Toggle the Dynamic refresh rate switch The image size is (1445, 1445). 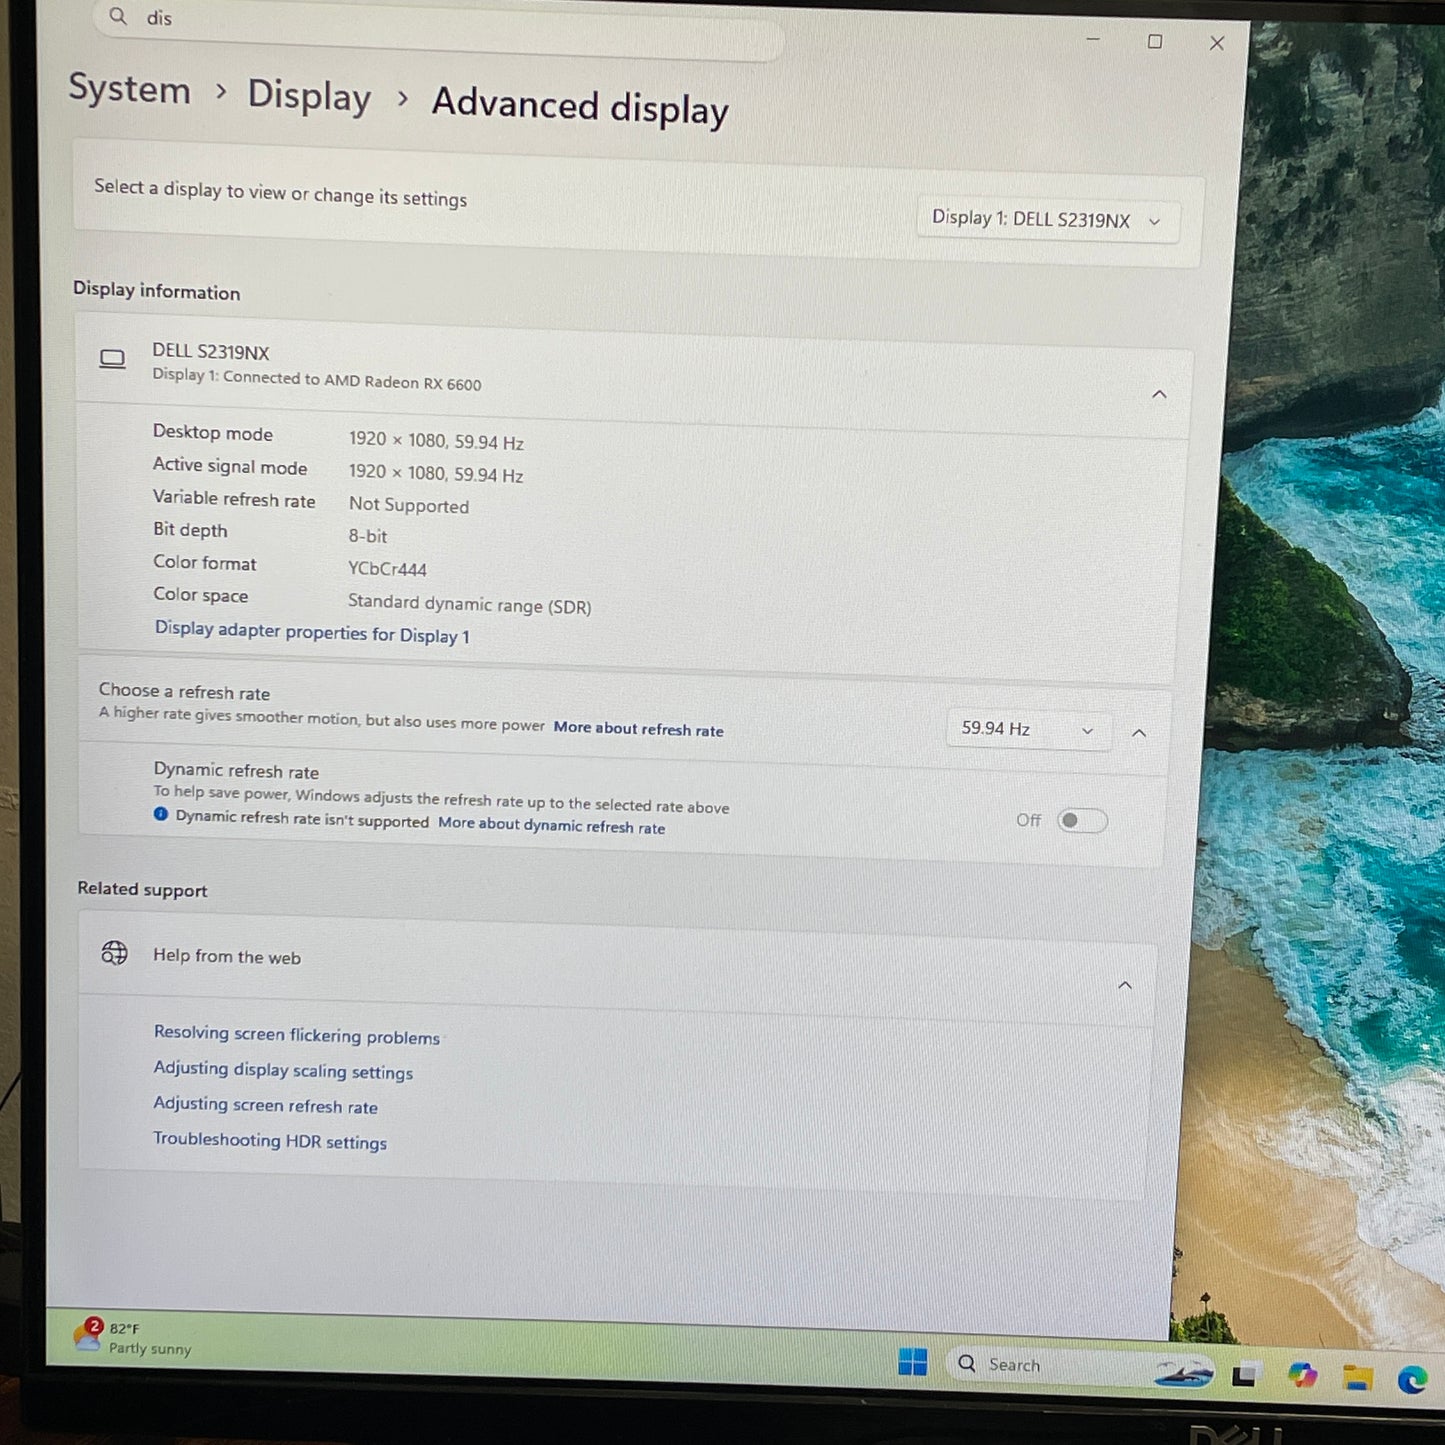pyautogui.click(x=1082, y=821)
